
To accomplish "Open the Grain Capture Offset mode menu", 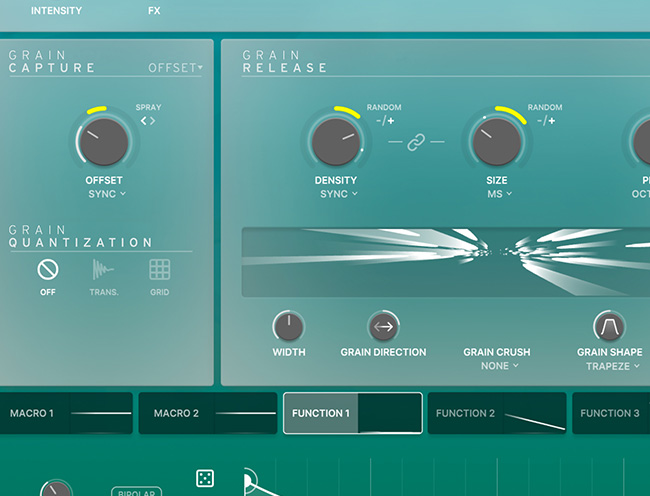I will coord(175,68).
